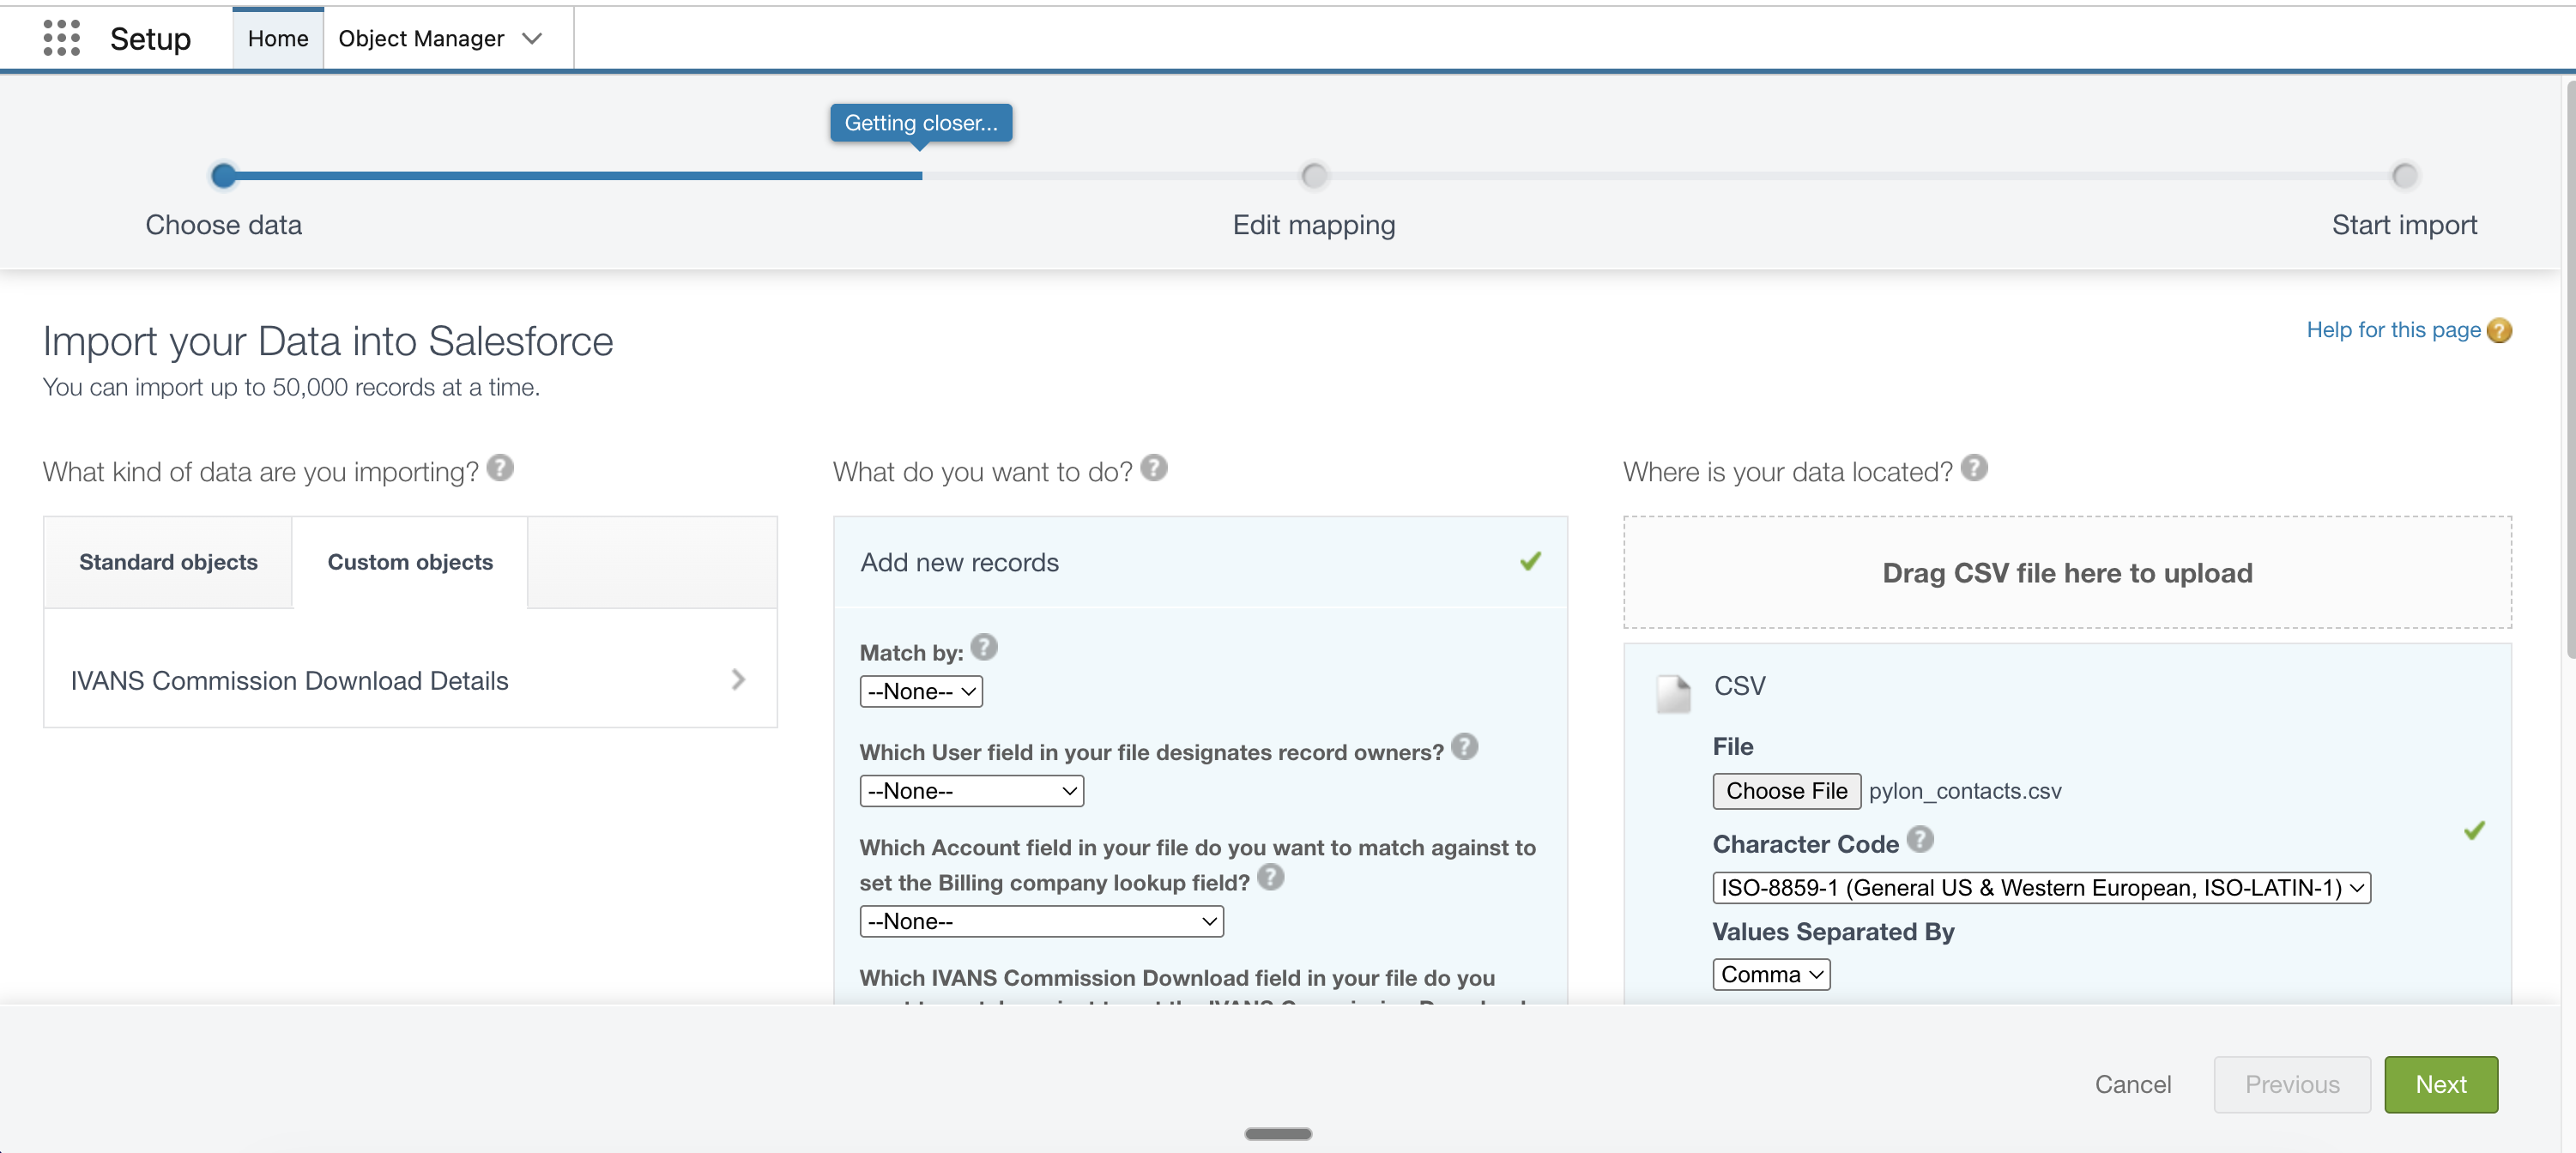Open the Values Separated By dropdown
The width and height of the screenshot is (2576, 1153).
(x=1772, y=975)
